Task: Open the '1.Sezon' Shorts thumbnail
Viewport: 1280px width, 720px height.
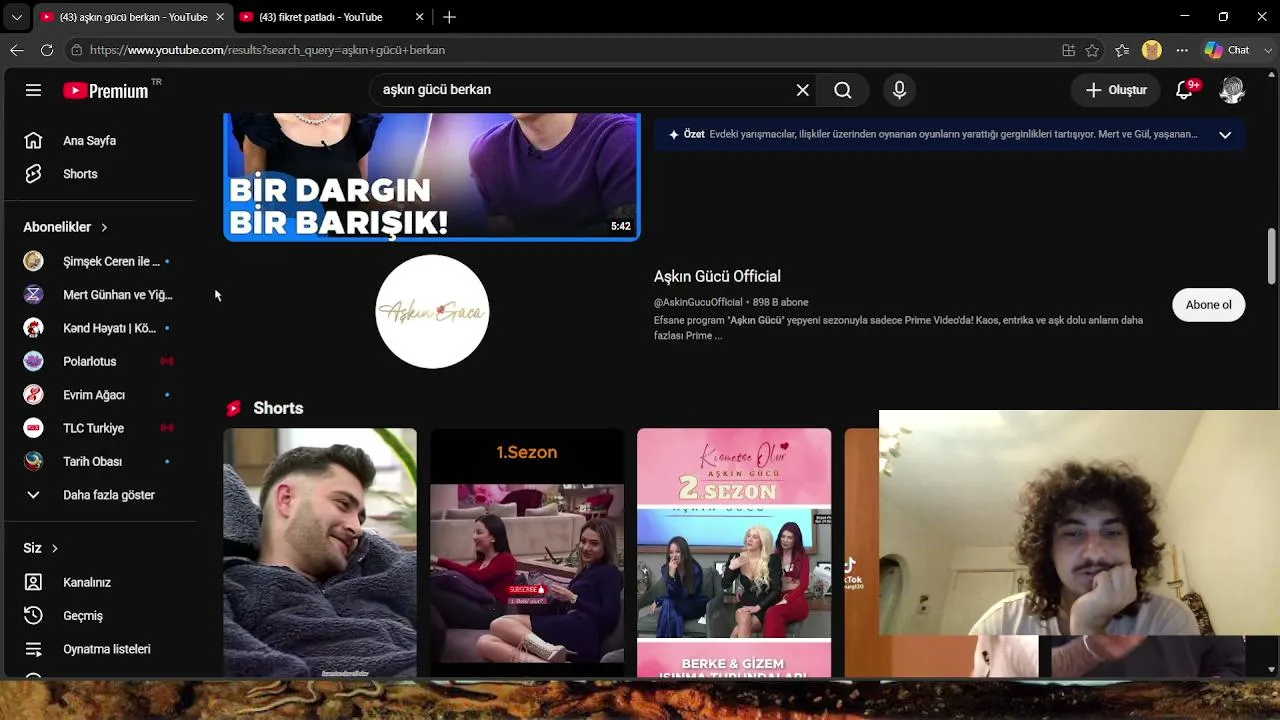Action: 527,553
